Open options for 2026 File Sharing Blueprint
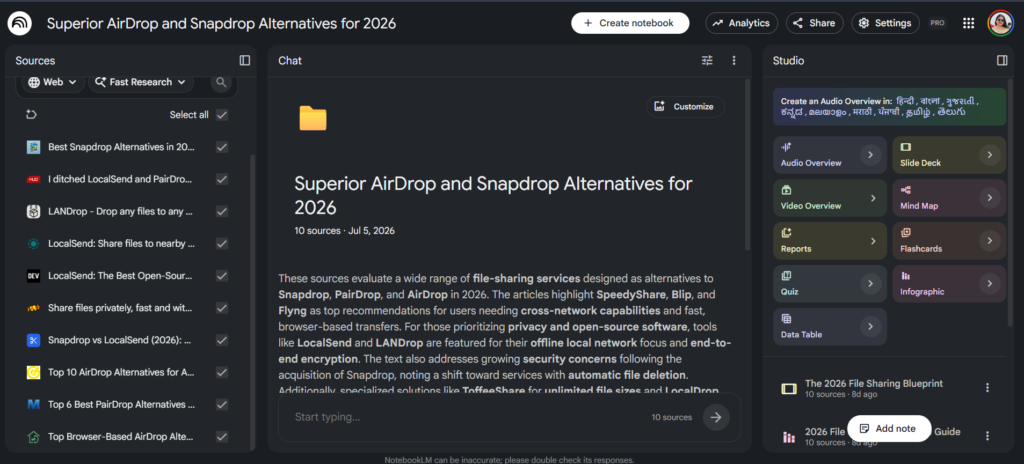The image size is (1024, 464). coord(987,388)
